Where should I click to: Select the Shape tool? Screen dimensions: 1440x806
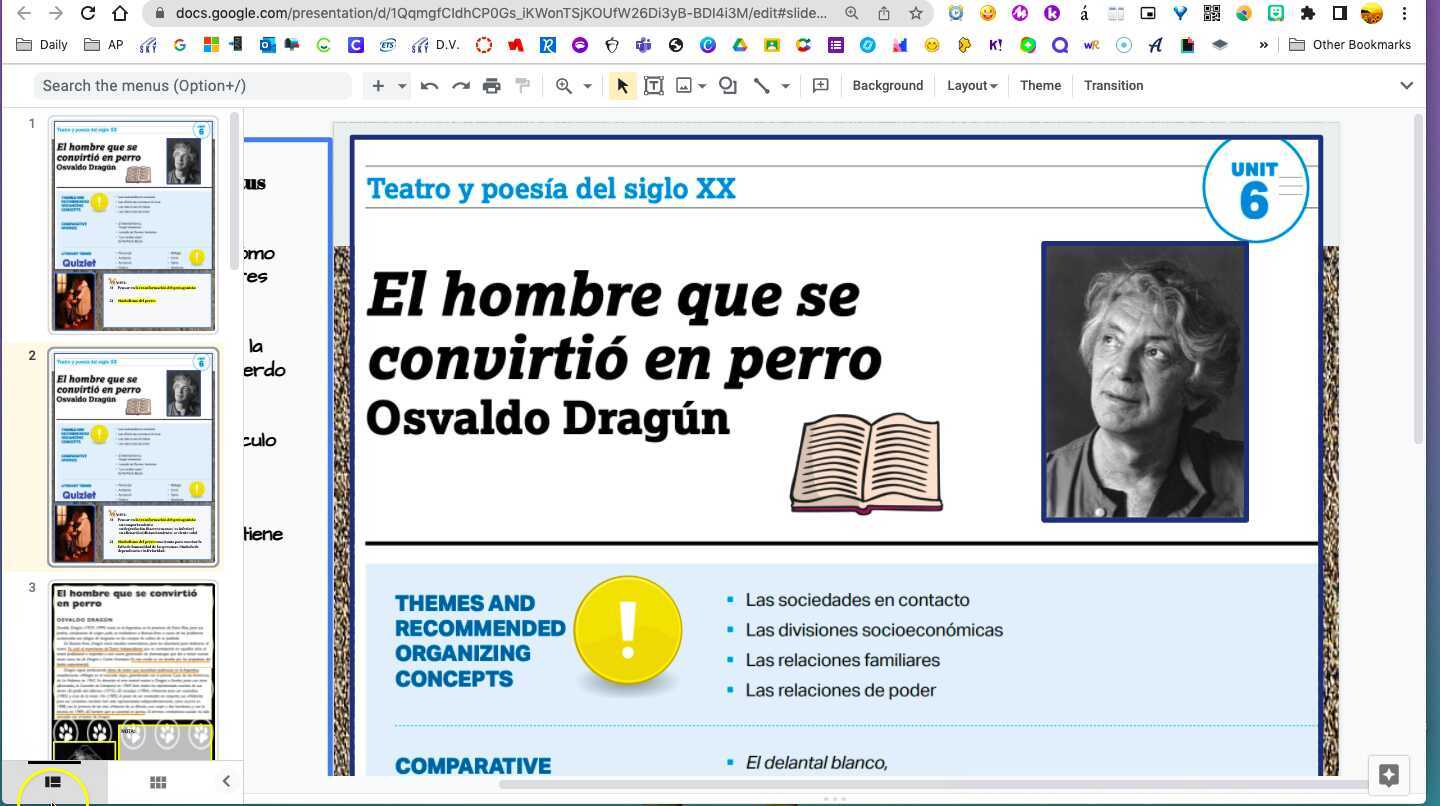point(727,85)
